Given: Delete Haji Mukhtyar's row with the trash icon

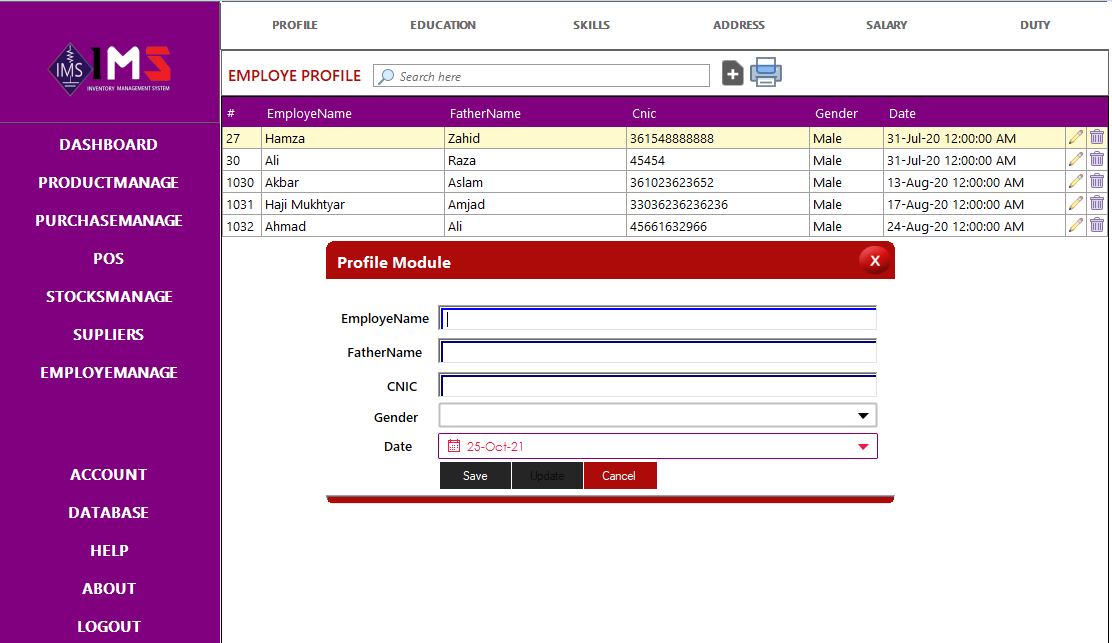Looking at the screenshot, I should coord(1097,203).
